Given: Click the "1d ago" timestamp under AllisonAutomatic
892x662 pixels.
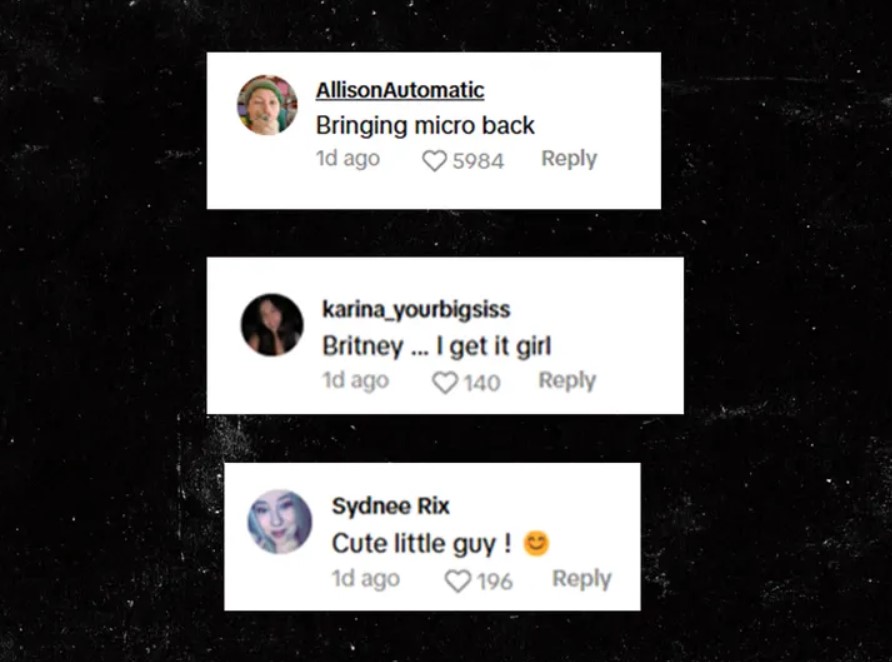Looking at the screenshot, I should pyautogui.click(x=348, y=159).
